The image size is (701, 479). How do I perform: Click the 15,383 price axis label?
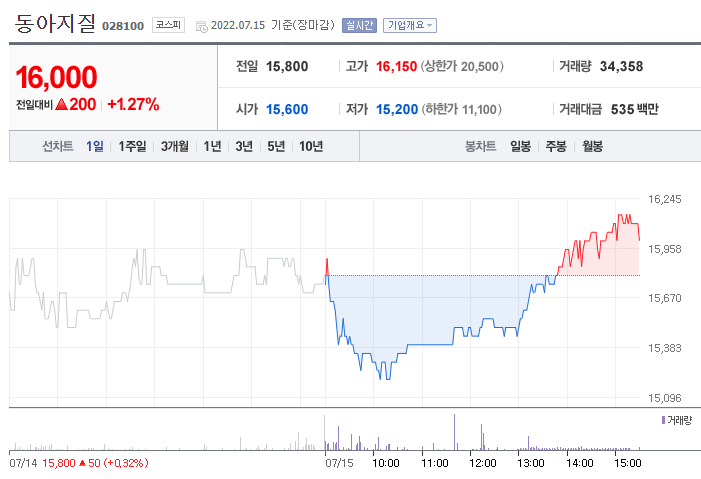click(665, 348)
